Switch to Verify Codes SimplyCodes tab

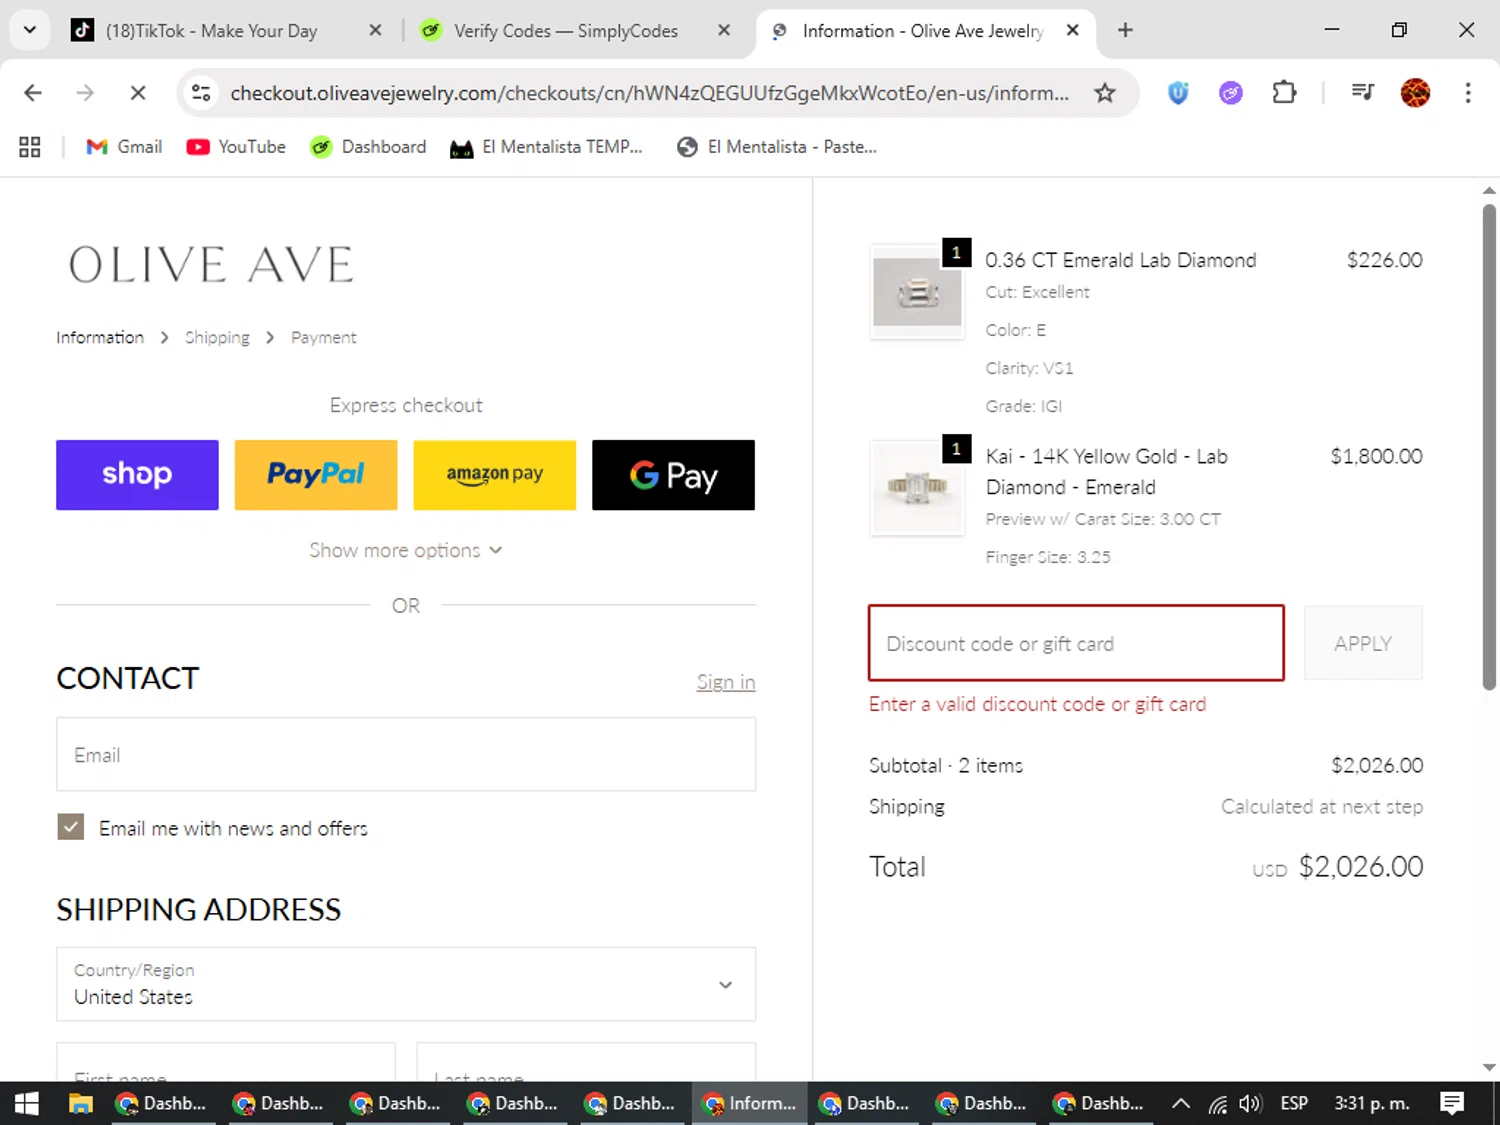(x=565, y=31)
